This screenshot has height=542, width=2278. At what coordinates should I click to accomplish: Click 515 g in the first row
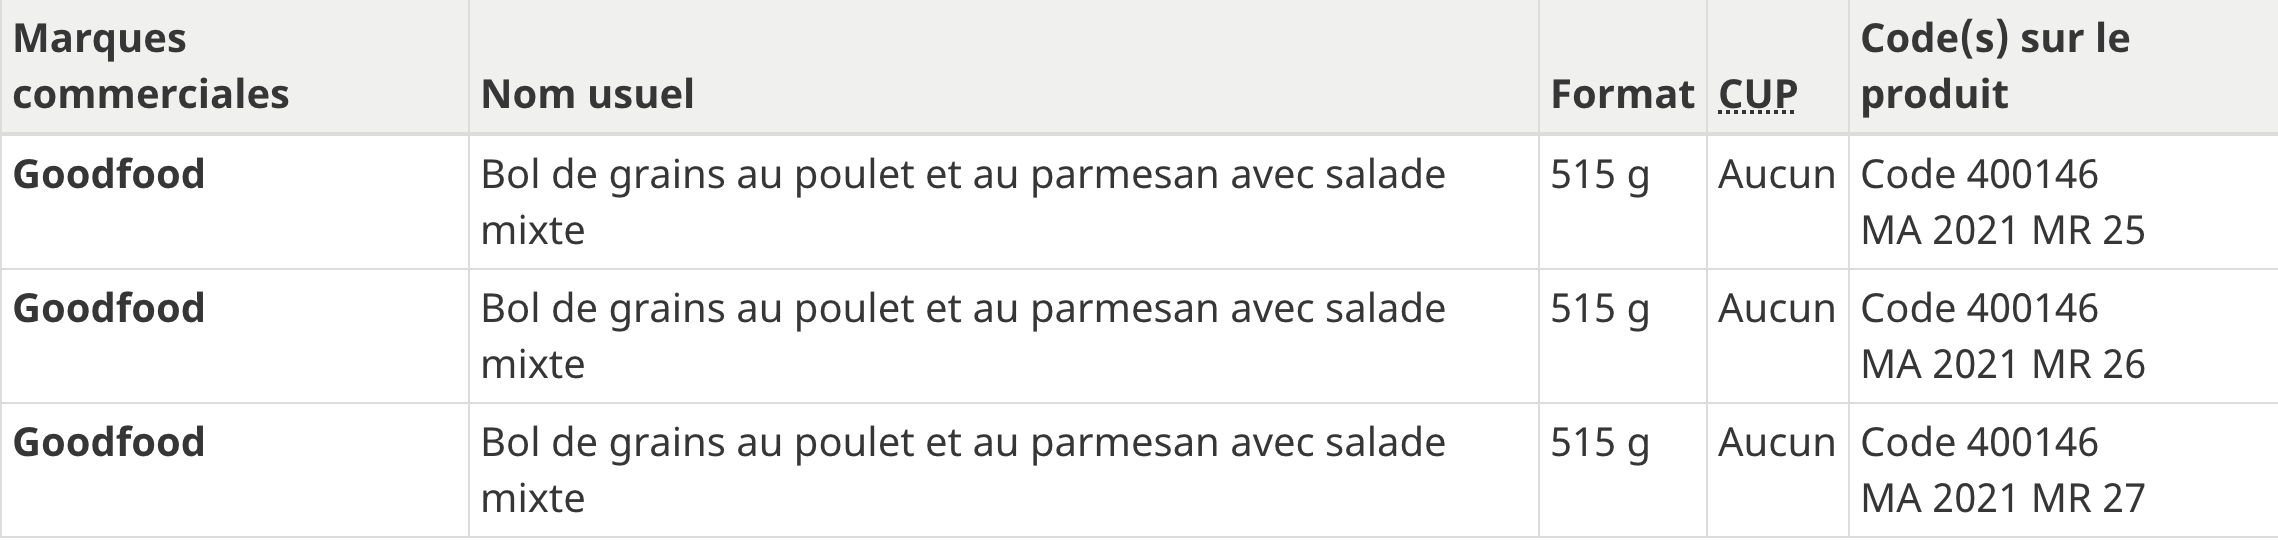(1600, 176)
